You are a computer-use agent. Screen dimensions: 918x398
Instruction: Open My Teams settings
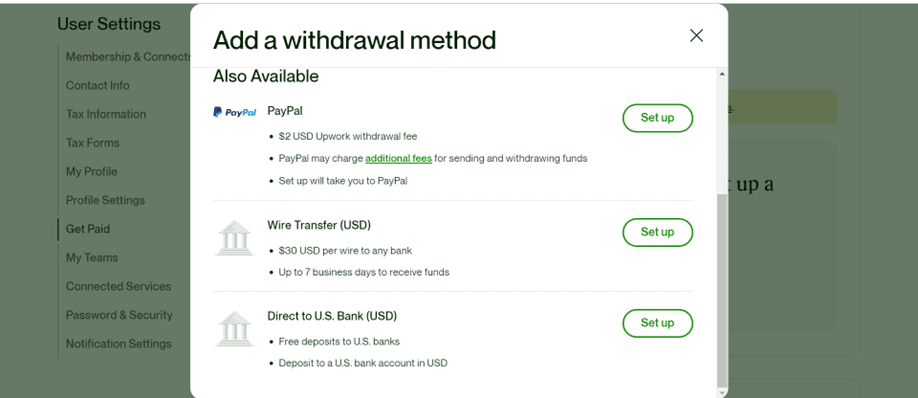point(92,258)
